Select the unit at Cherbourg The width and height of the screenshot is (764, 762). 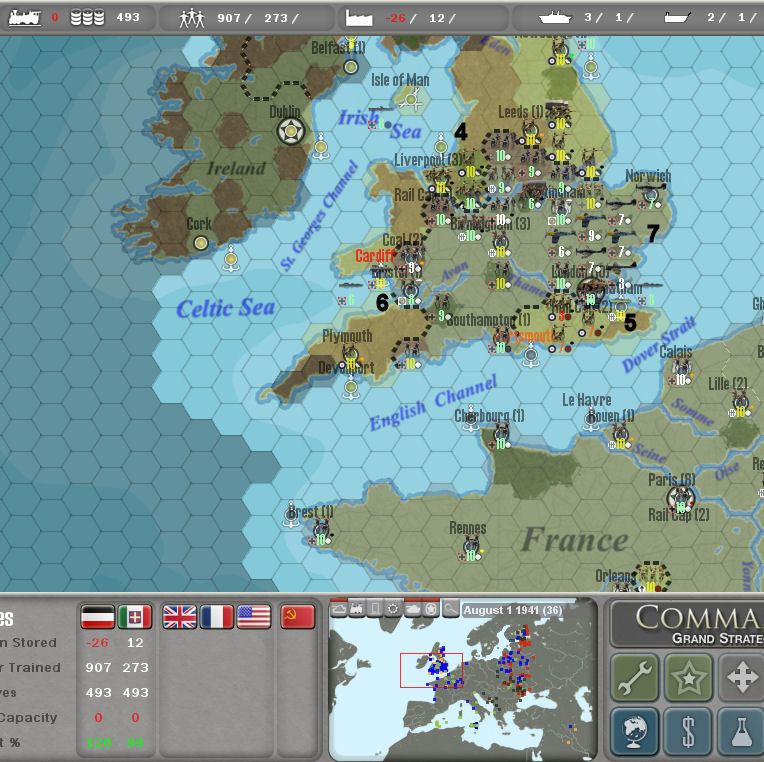tap(501, 435)
